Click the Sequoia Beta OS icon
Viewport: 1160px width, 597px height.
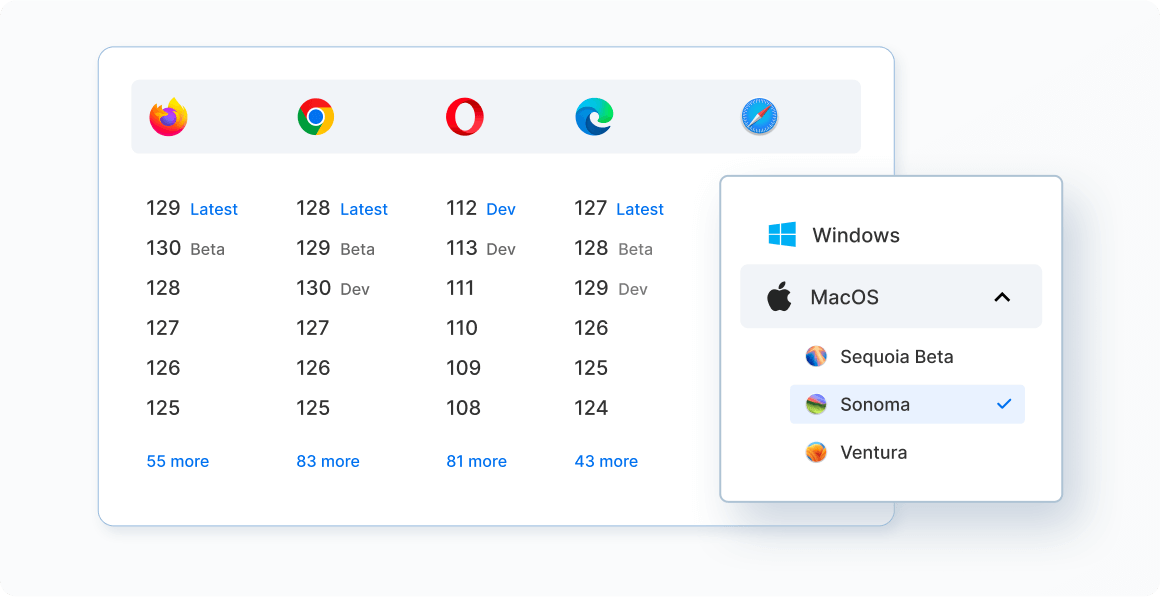point(815,356)
